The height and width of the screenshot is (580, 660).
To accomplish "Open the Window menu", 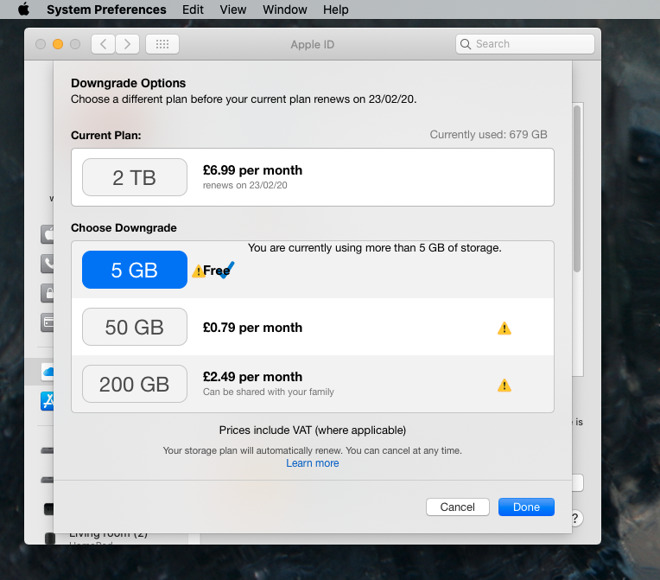I will [x=285, y=10].
